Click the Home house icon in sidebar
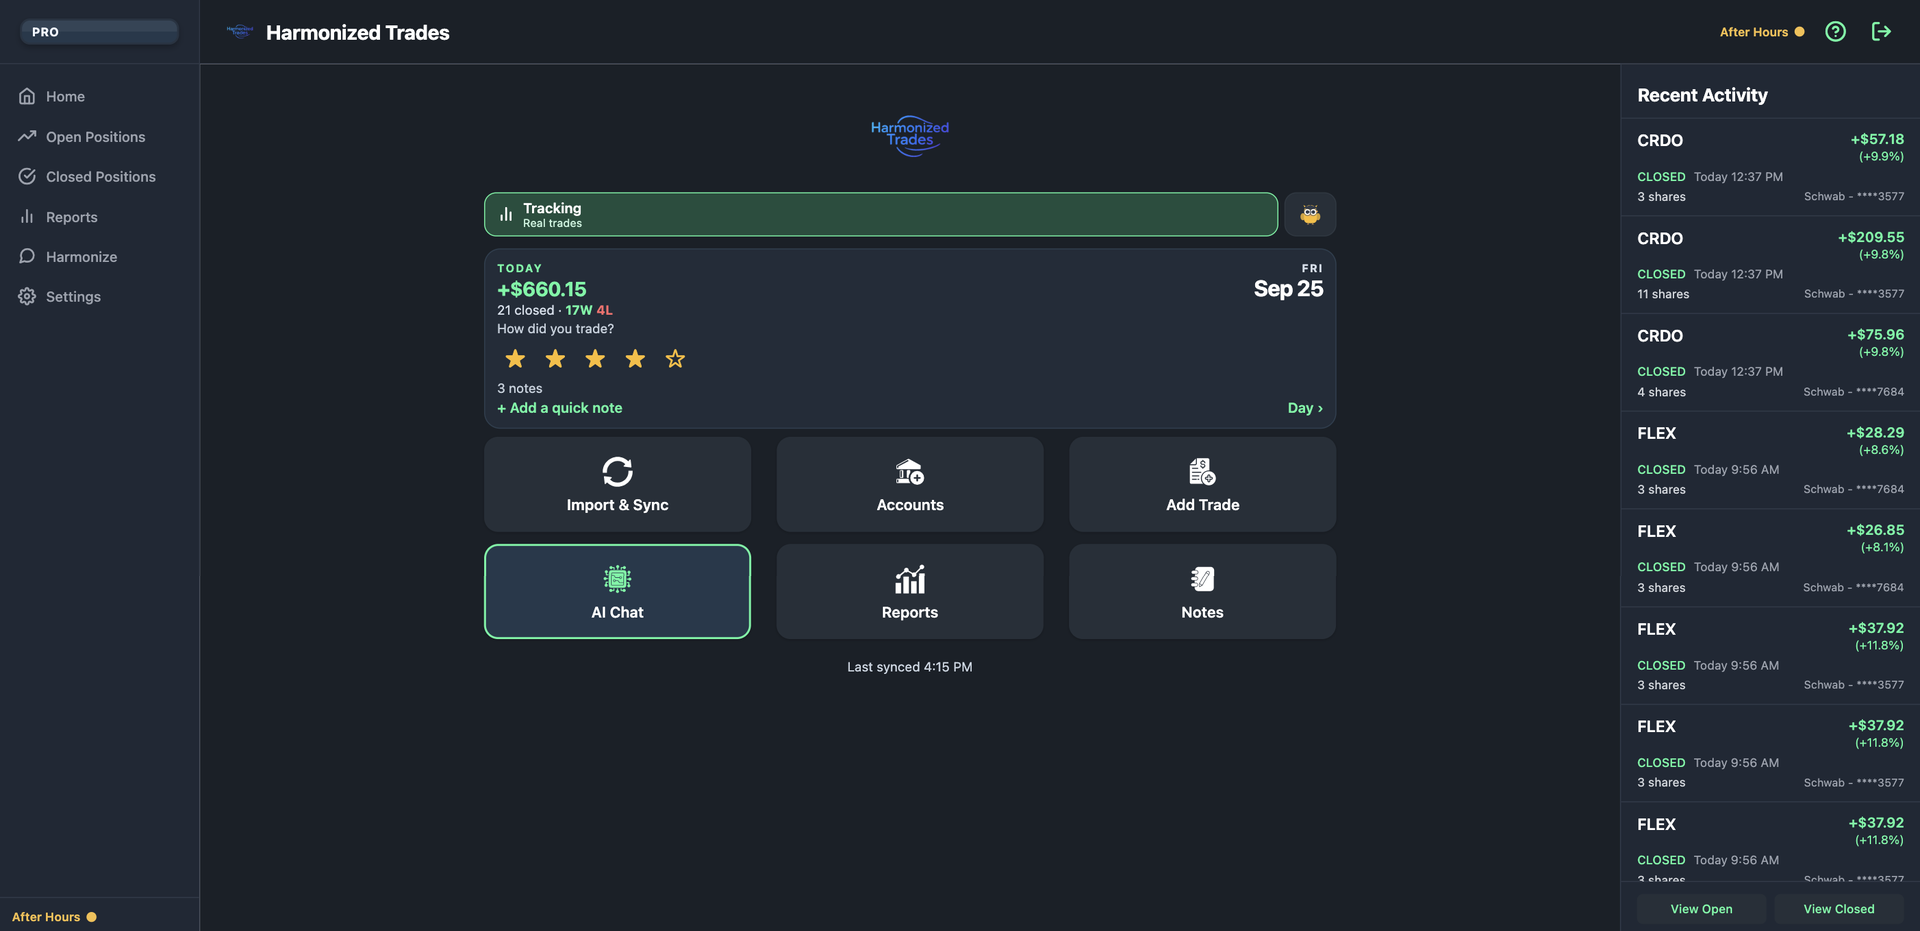Viewport: 1920px width, 931px height. (x=27, y=96)
